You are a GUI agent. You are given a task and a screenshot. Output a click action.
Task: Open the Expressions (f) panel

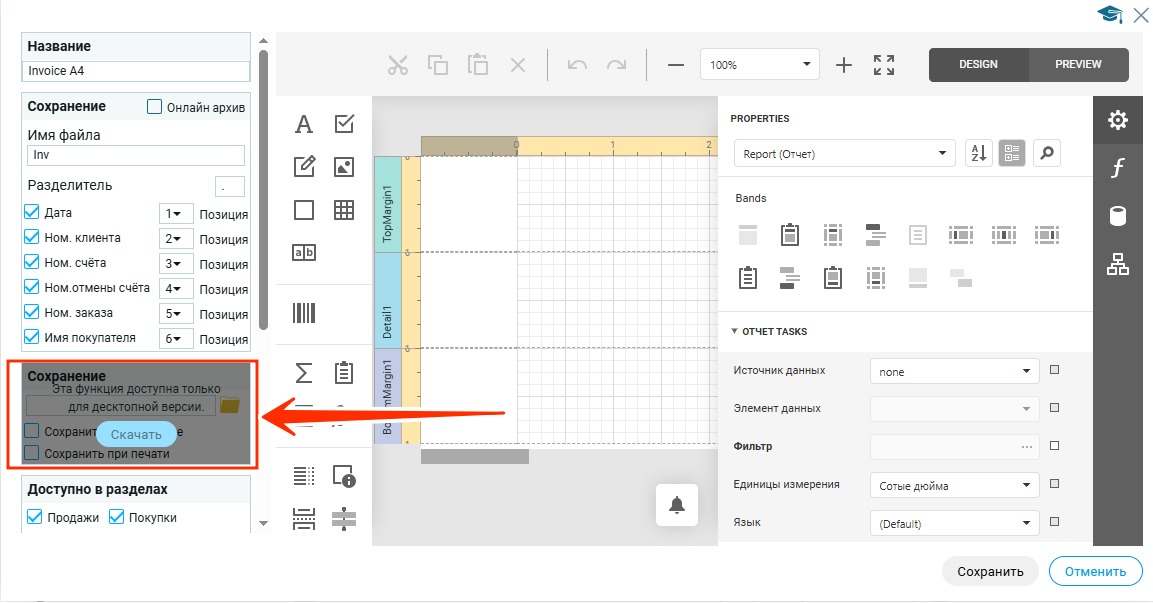click(1118, 168)
